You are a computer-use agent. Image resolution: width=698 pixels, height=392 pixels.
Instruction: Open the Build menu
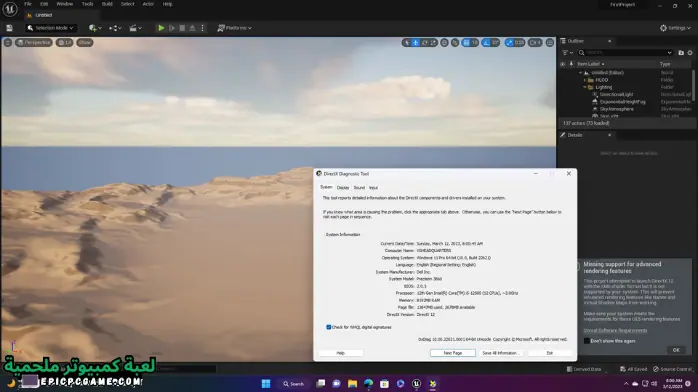[107, 4]
